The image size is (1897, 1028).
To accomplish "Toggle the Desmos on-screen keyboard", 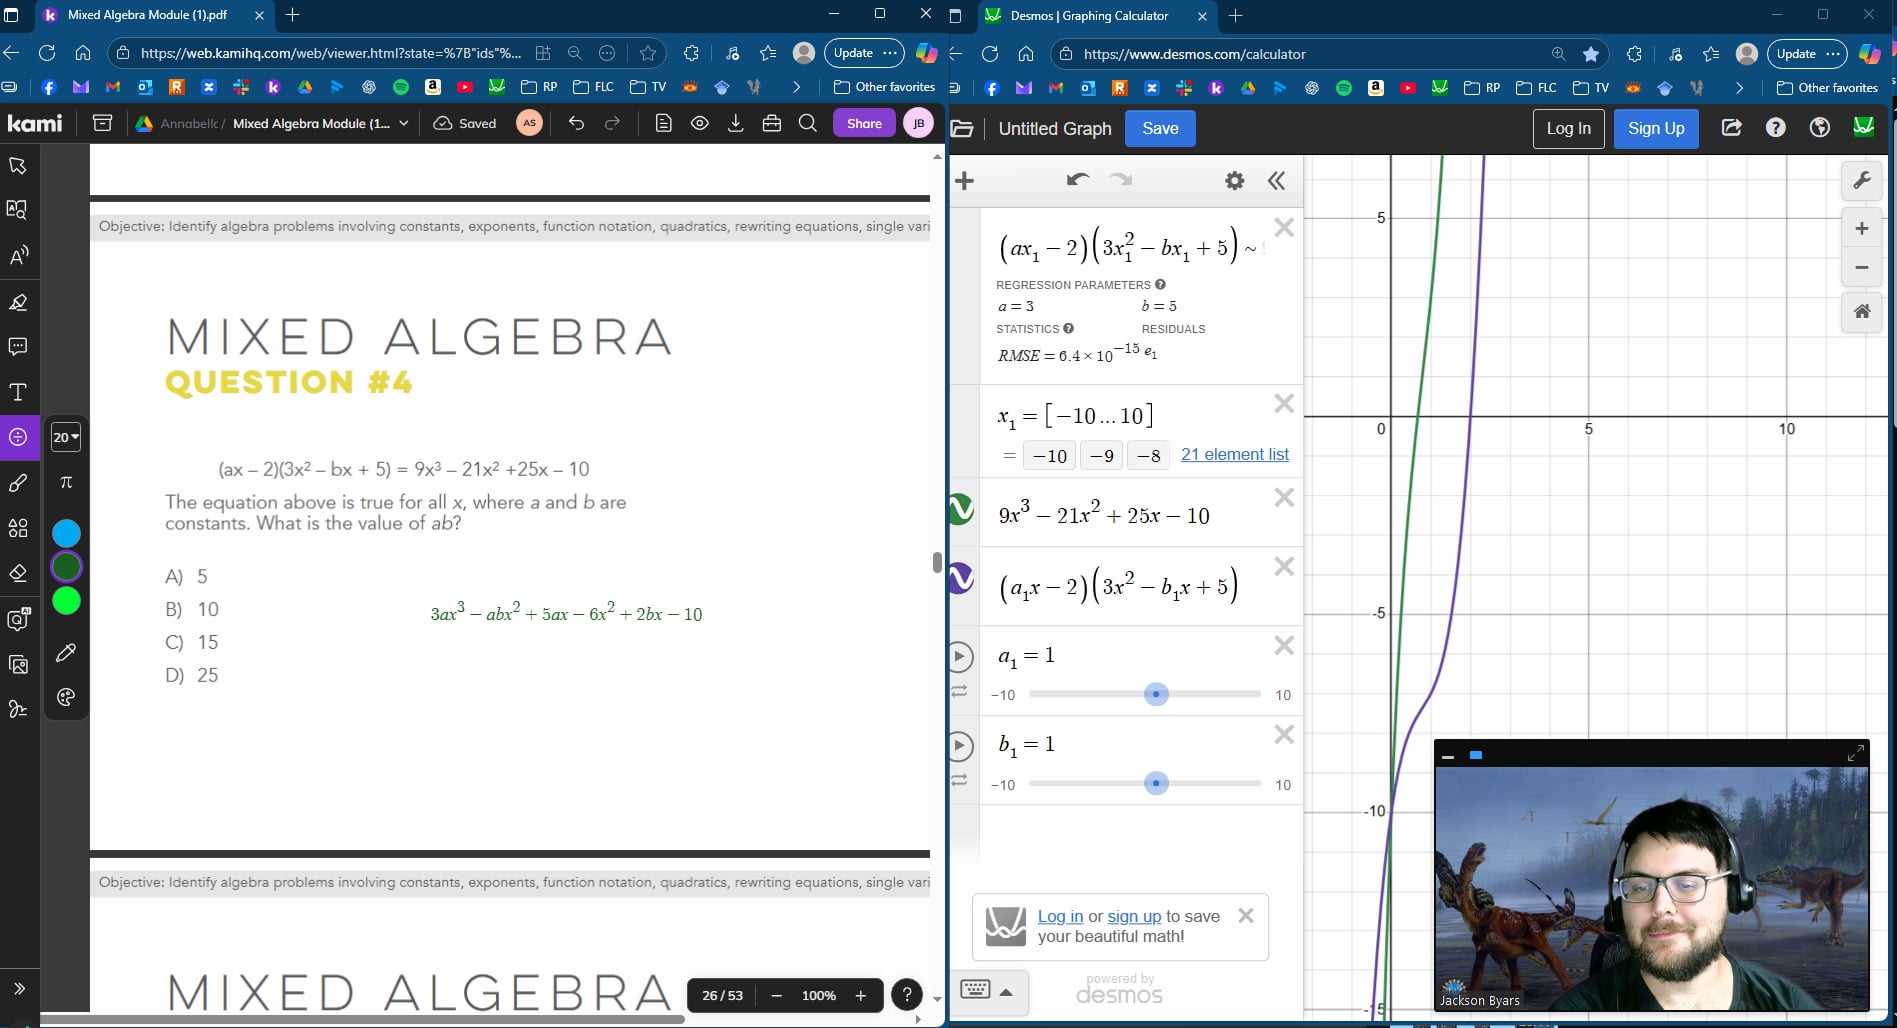I will tap(975, 990).
